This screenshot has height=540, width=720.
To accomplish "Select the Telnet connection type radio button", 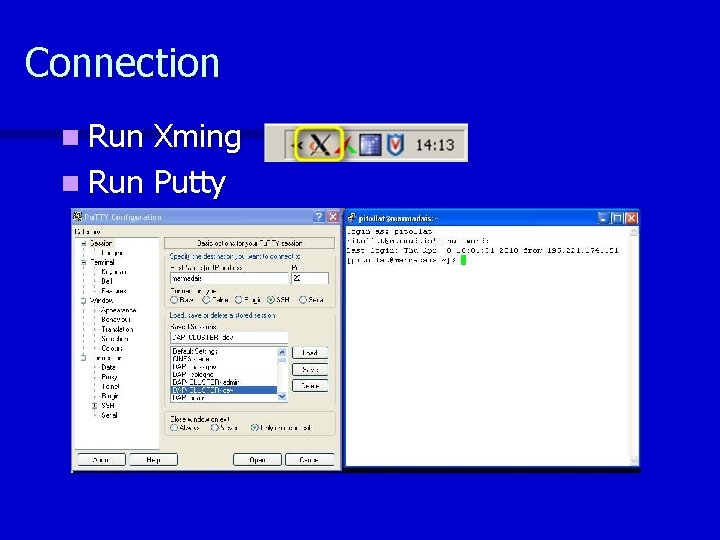I will [206, 300].
